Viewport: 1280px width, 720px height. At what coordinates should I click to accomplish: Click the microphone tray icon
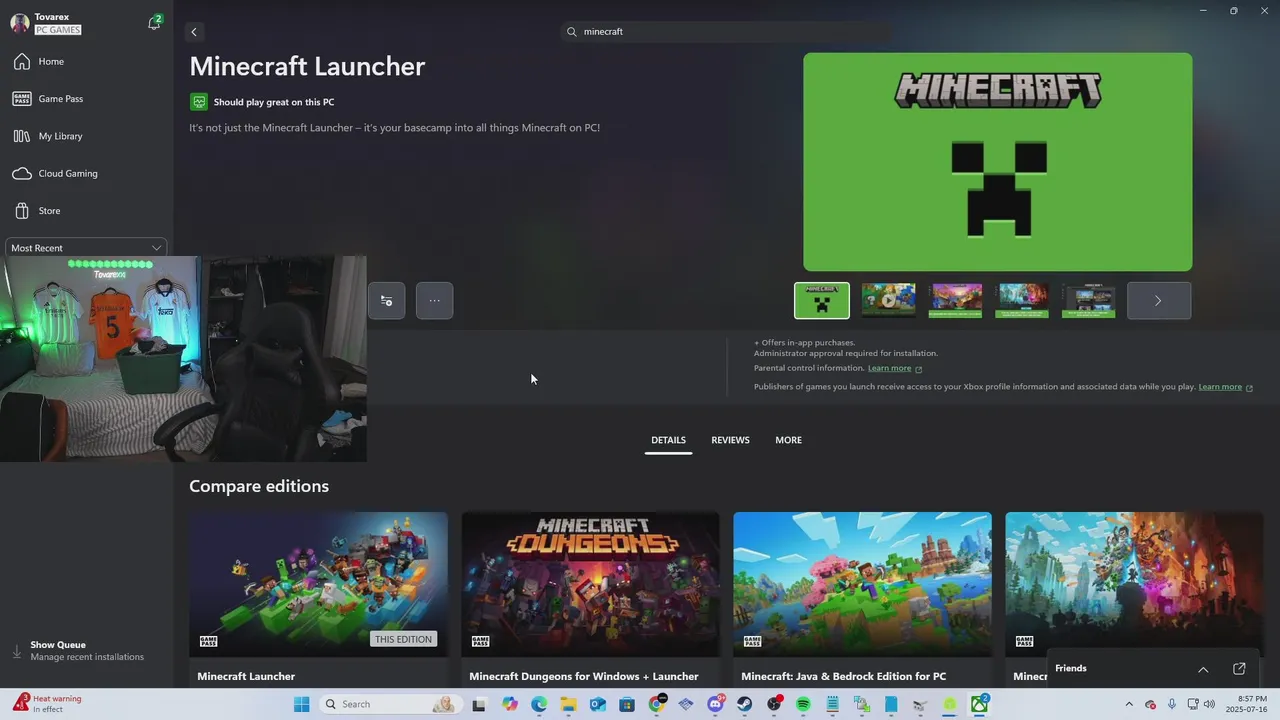click(1172, 704)
